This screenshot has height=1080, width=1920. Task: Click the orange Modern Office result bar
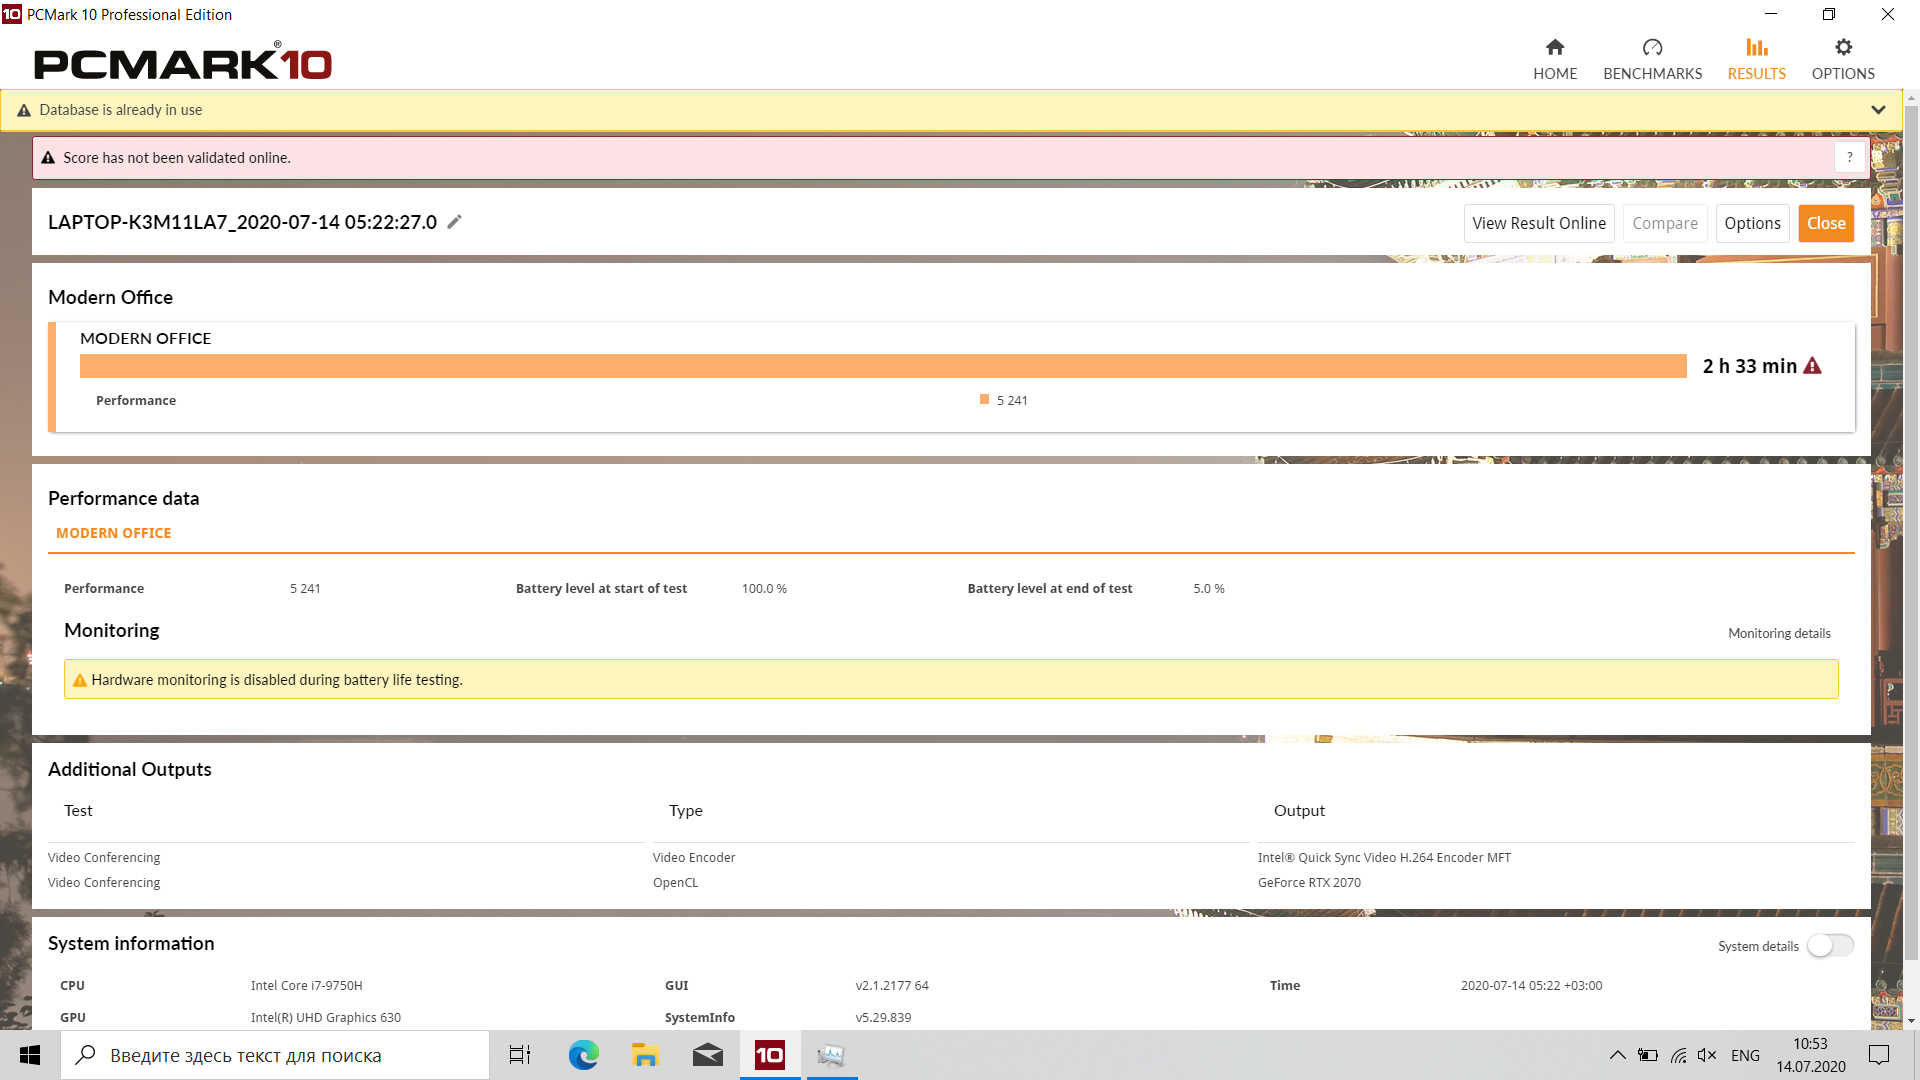(x=883, y=366)
